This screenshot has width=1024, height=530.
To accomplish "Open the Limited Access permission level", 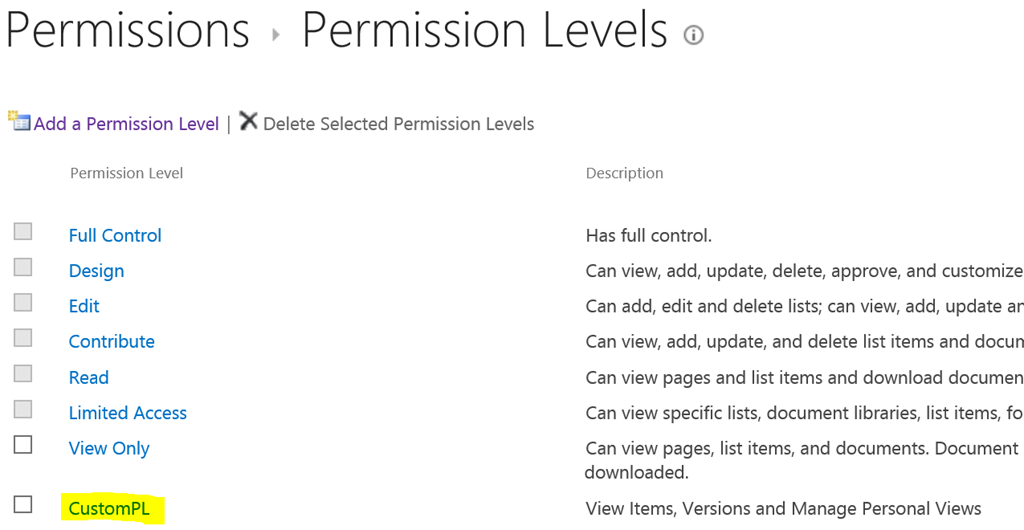I will (x=127, y=413).
